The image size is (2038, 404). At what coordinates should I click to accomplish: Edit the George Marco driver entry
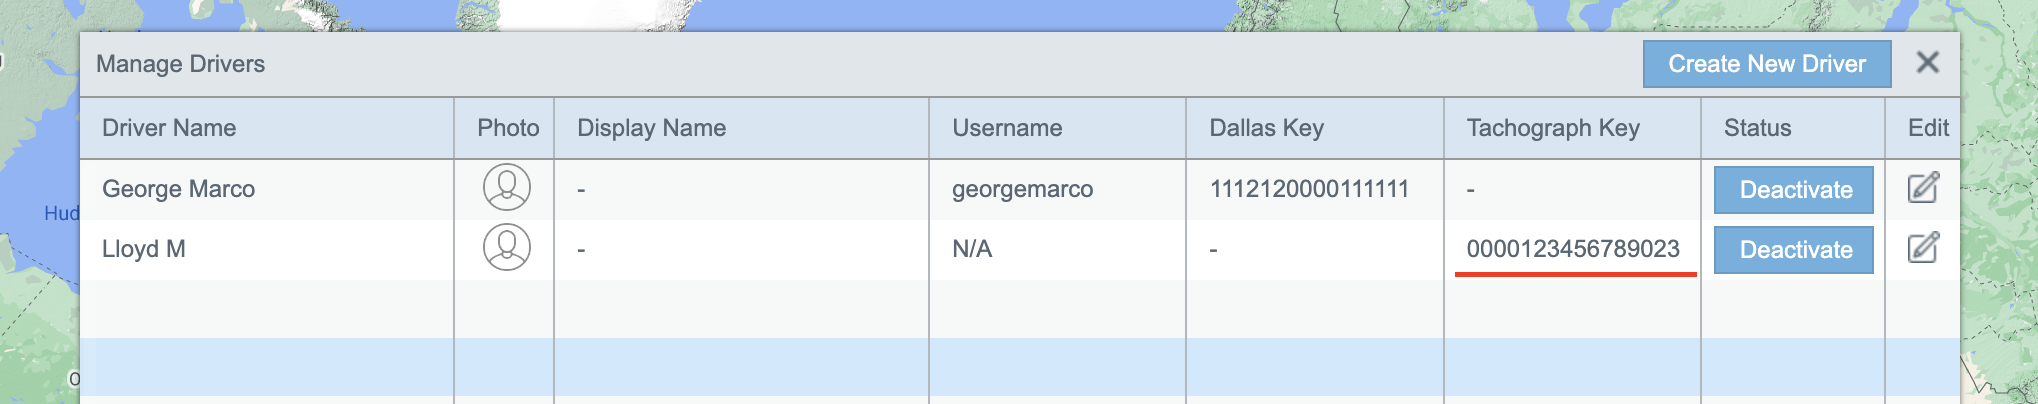(x=1923, y=188)
